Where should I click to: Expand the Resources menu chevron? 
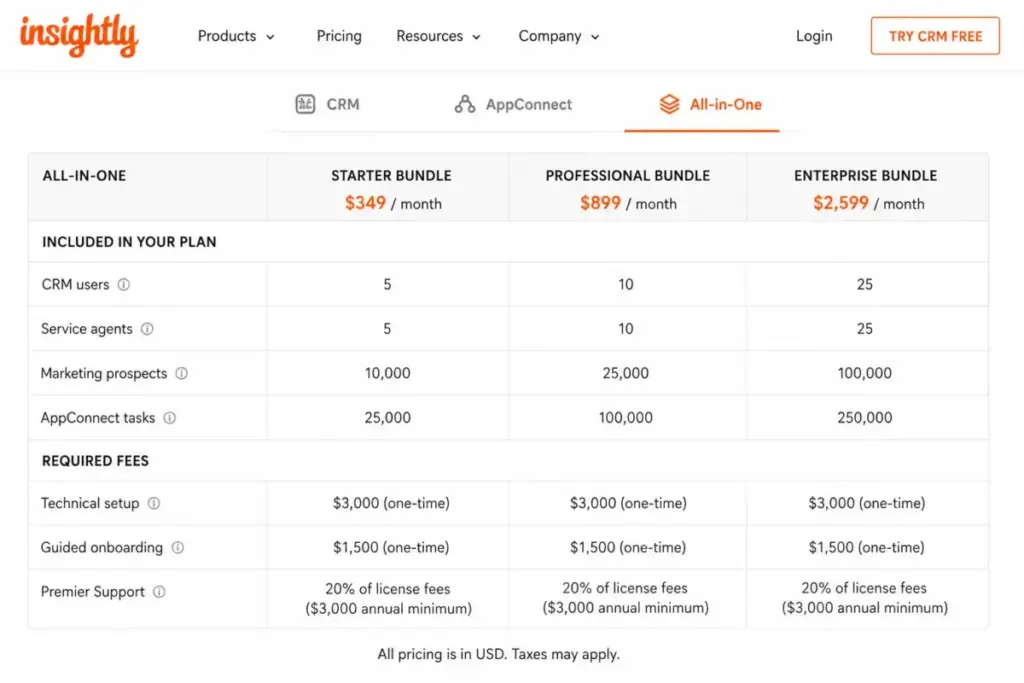(x=477, y=37)
